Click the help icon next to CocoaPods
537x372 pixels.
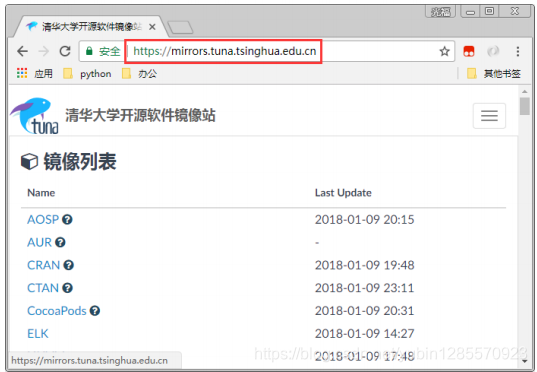(x=95, y=311)
